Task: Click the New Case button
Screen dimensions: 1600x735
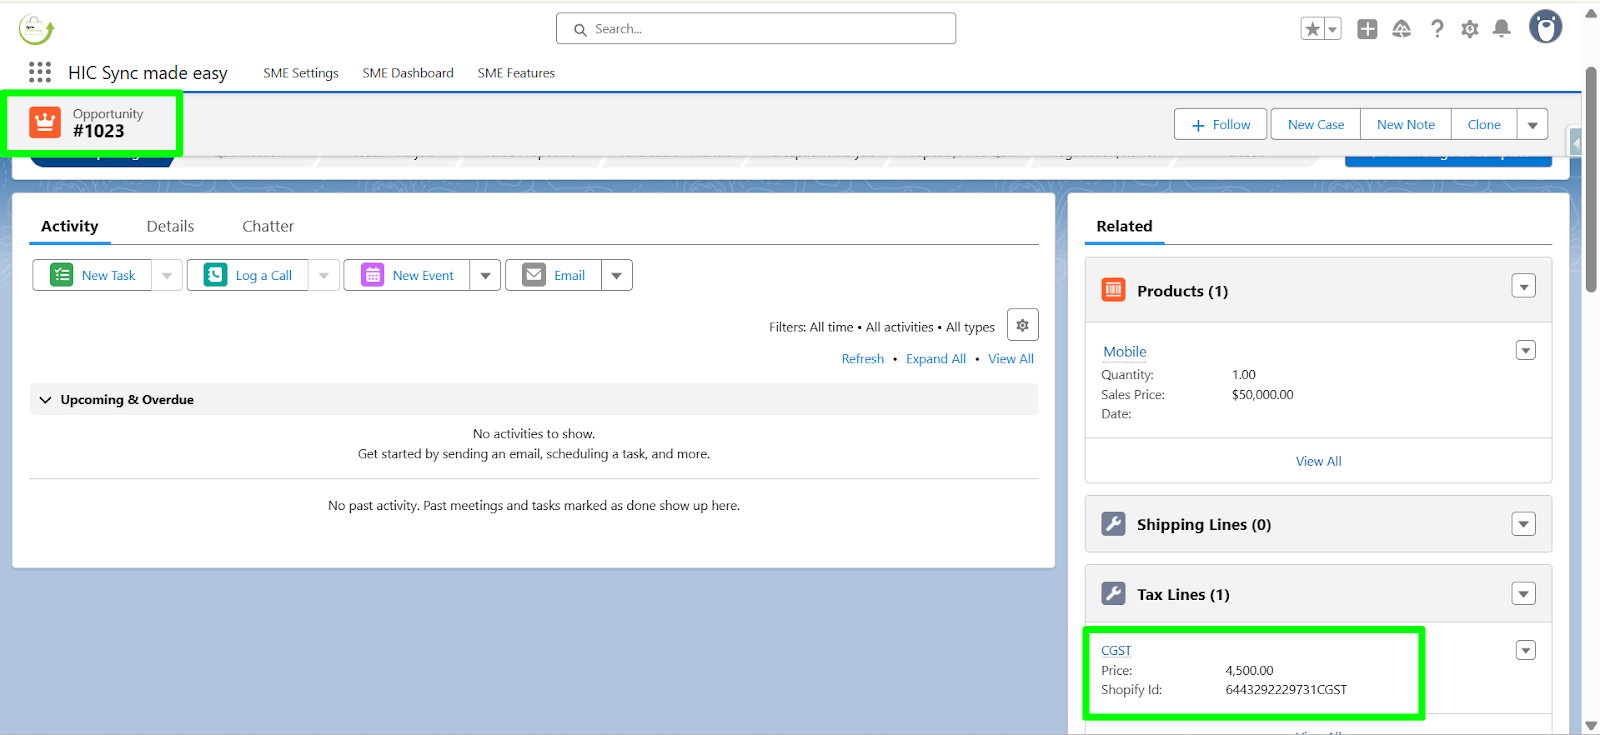Action: coord(1316,125)
